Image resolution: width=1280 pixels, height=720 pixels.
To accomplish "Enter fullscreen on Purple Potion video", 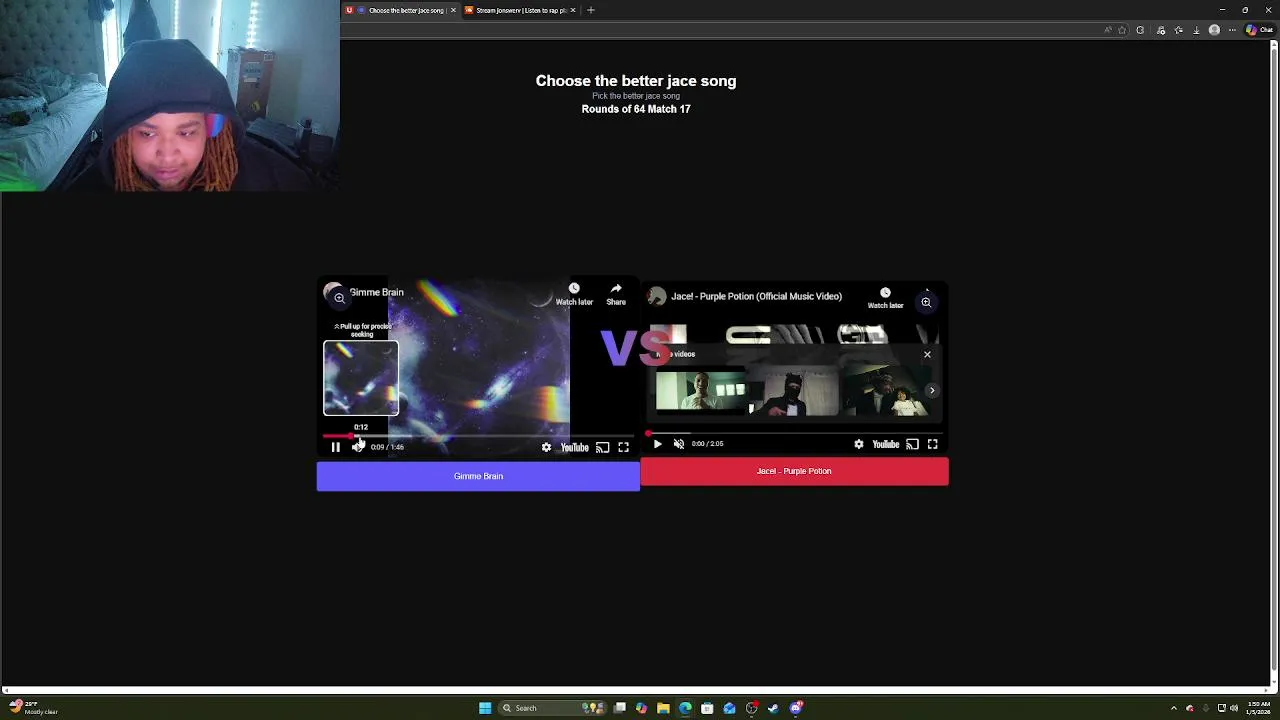I will point(932,444).
